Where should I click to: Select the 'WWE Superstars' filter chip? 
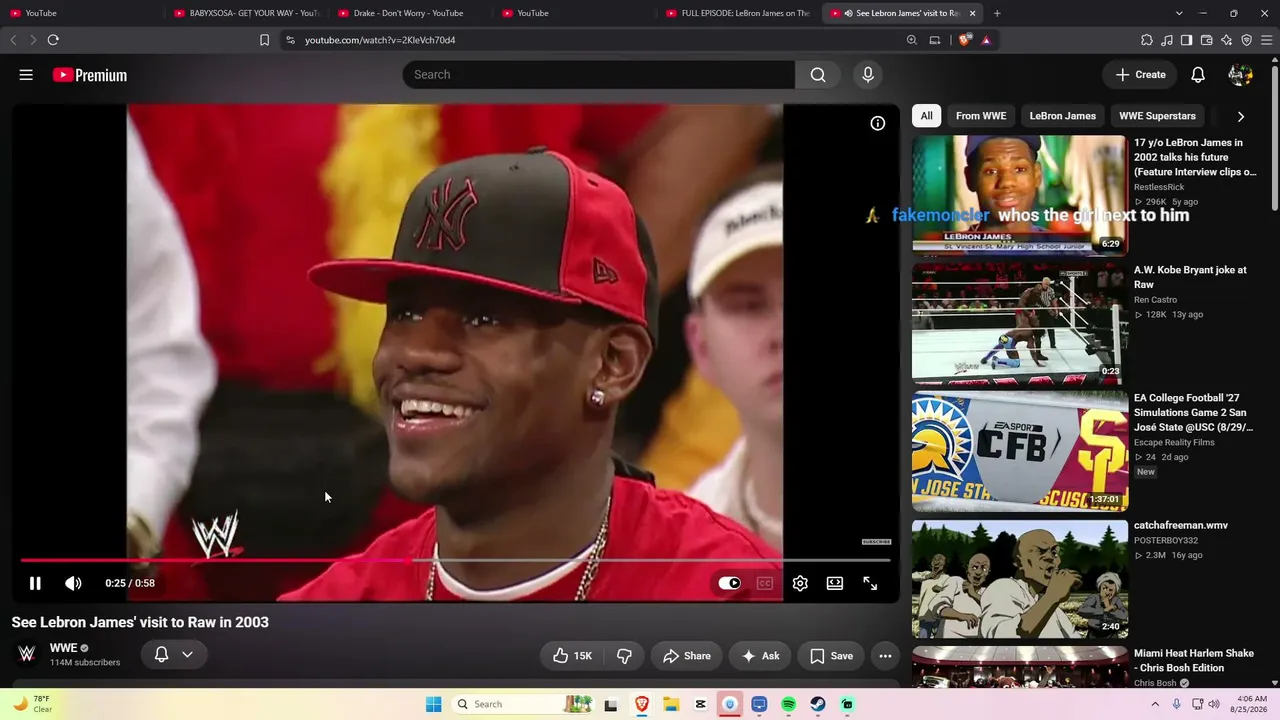click(1157, 116)
